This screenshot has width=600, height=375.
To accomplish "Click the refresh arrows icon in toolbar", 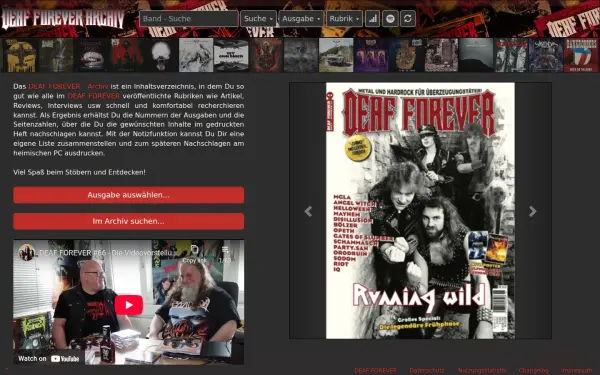I will pos(408,19).
